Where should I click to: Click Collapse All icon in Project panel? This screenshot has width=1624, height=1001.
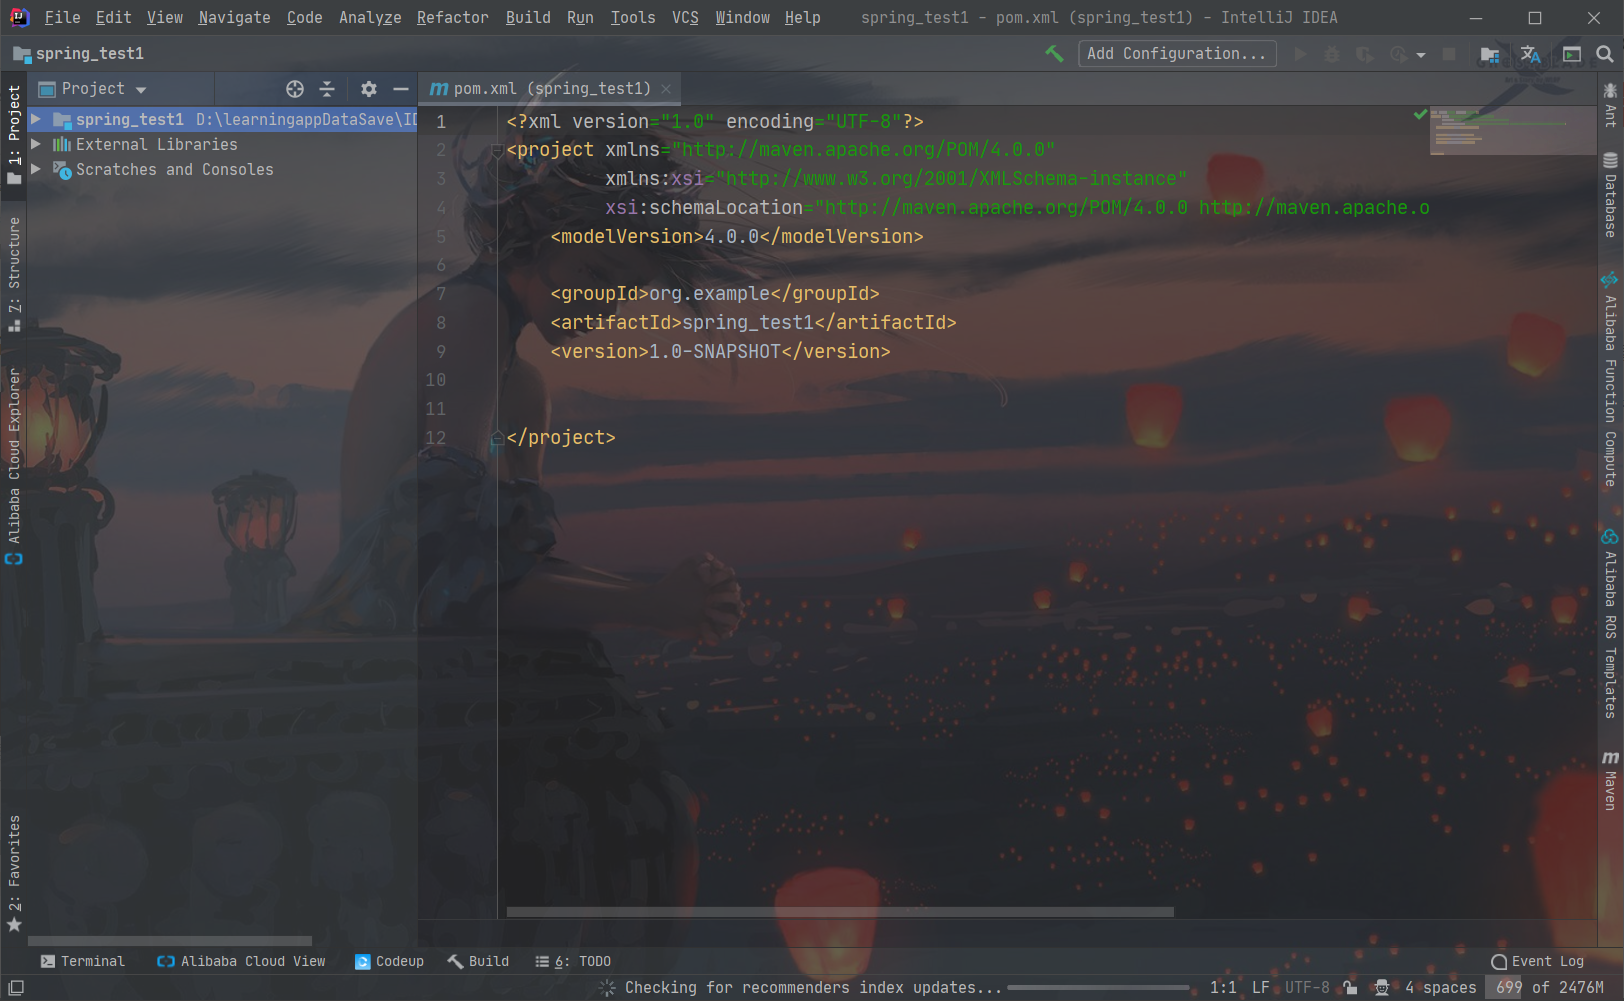click(327, 89)
